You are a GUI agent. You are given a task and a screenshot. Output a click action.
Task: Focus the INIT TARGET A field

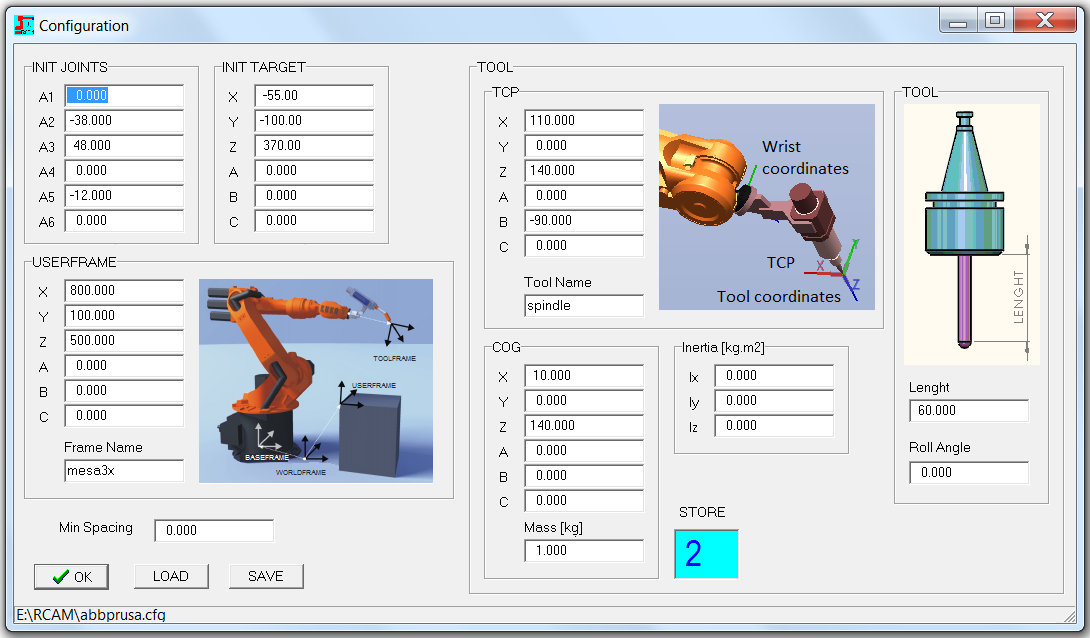[314, 171]
